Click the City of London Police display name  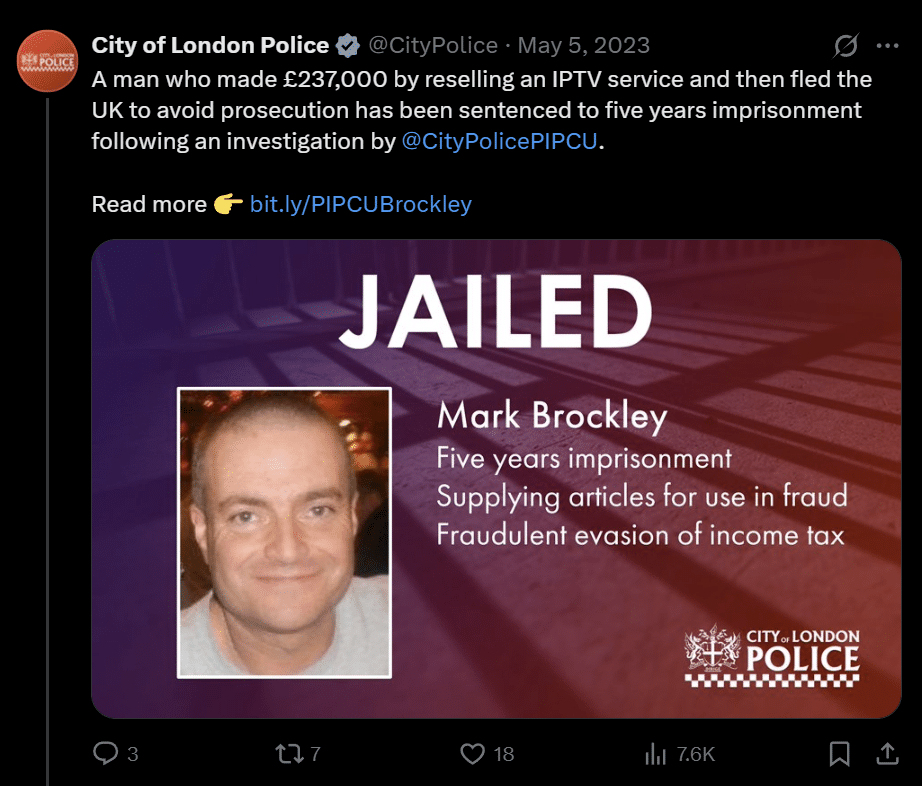pos(210,45)
